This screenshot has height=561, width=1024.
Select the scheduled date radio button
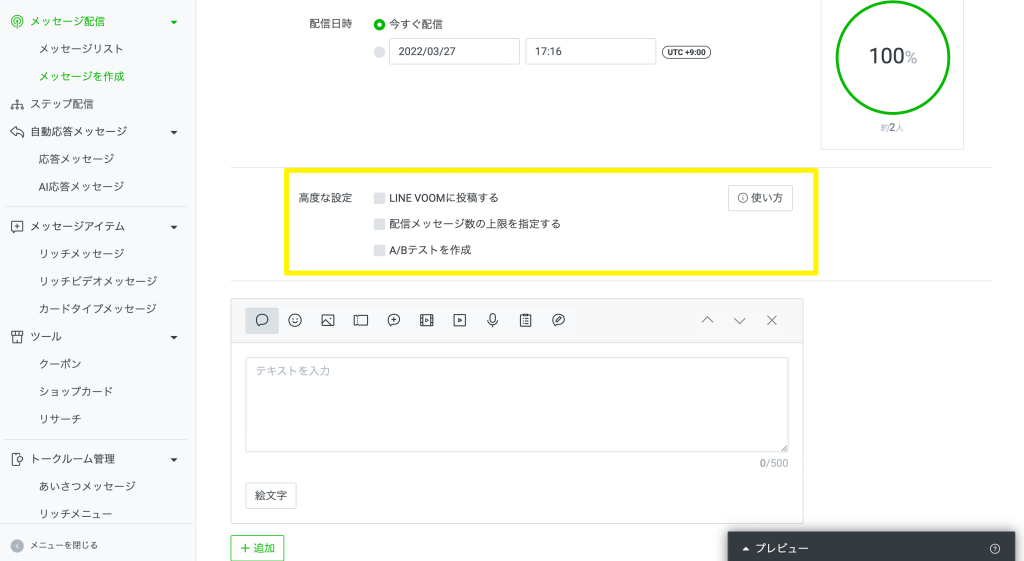pos(379,52)
